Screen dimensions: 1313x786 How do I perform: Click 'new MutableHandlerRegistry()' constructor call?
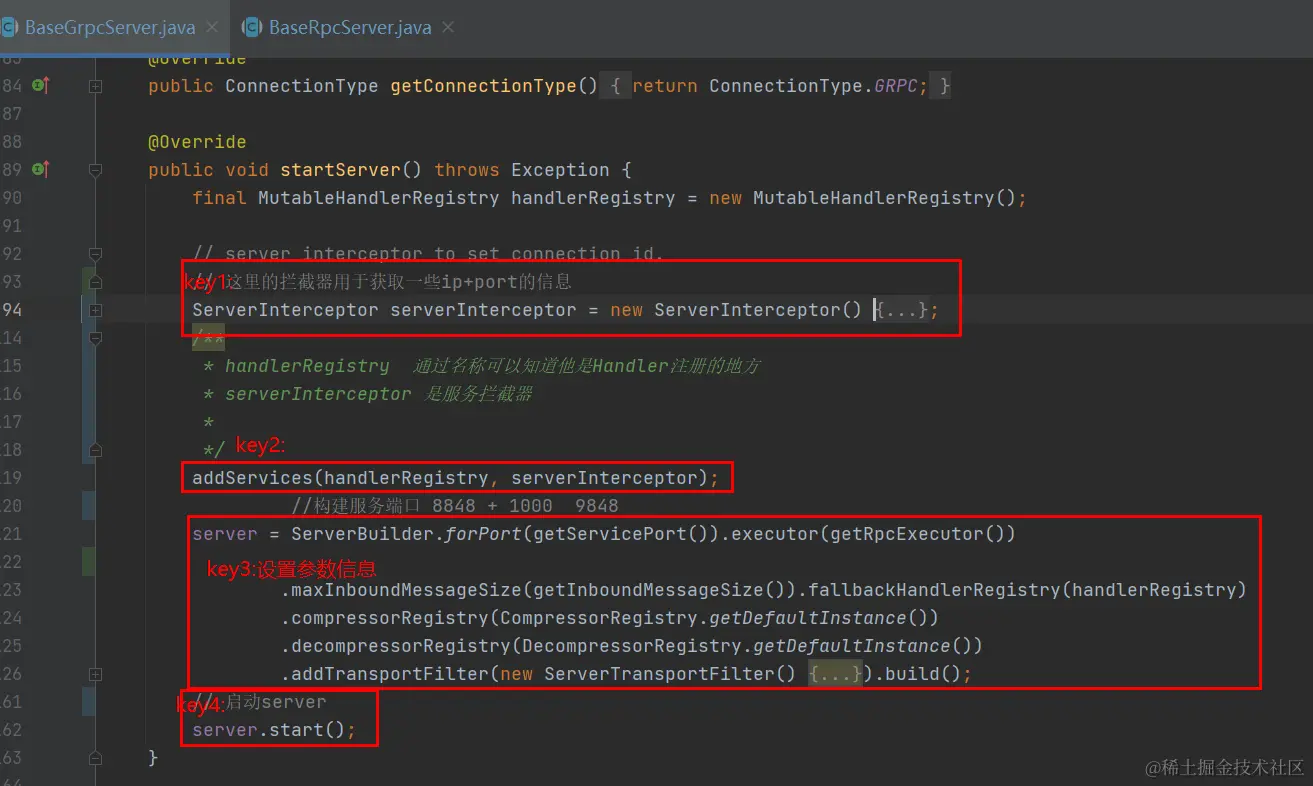click(x=863, y=198)
